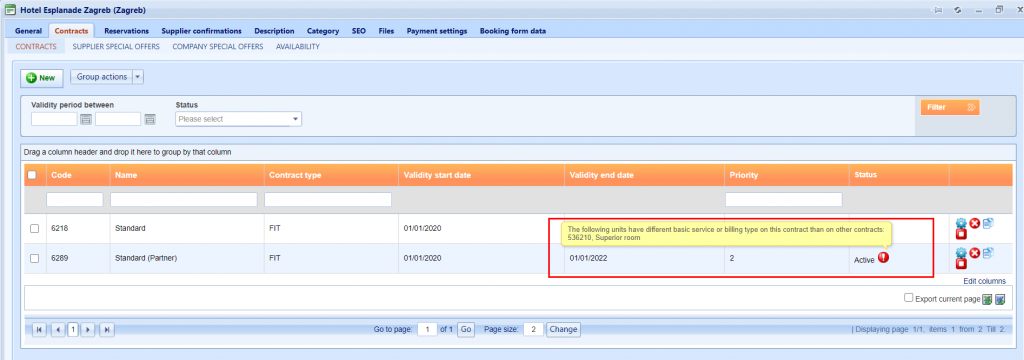
Task: Open the Status dropdown filter
Action: [238, 119]
